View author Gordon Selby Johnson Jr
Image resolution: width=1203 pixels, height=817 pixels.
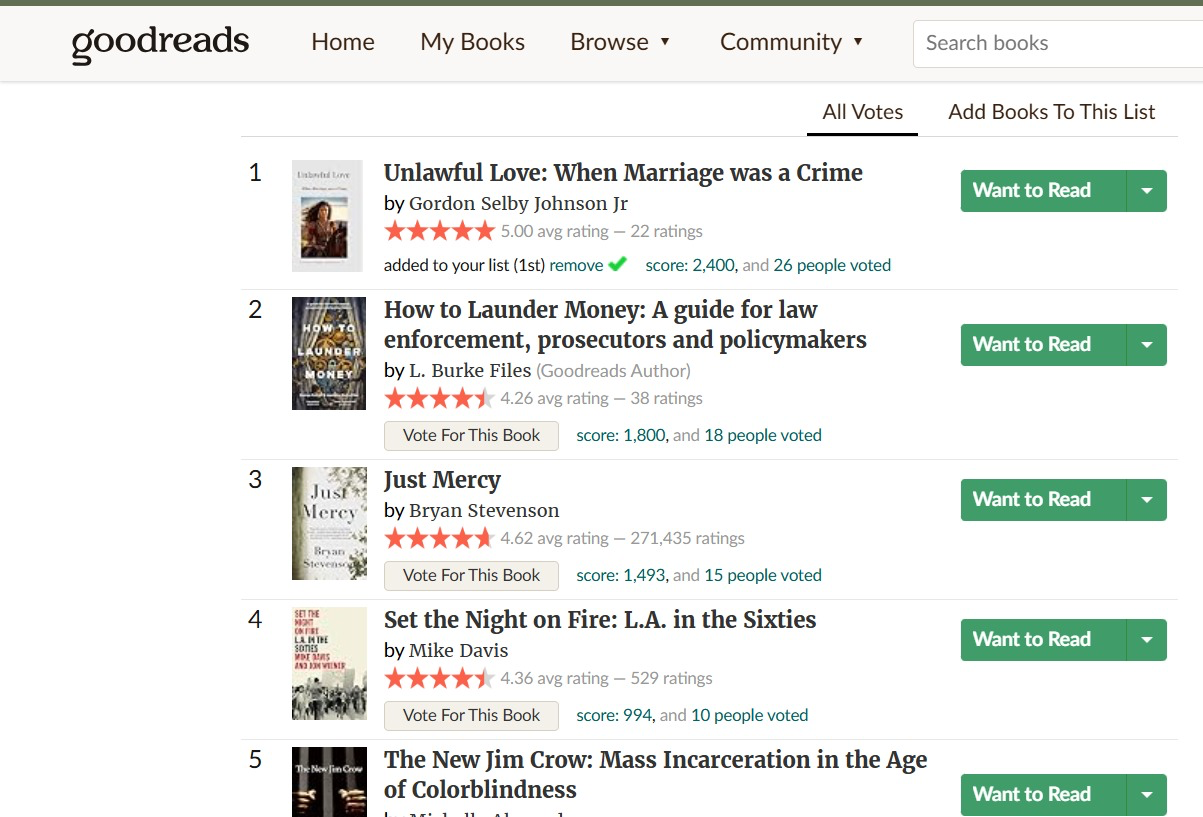(518, 203)
